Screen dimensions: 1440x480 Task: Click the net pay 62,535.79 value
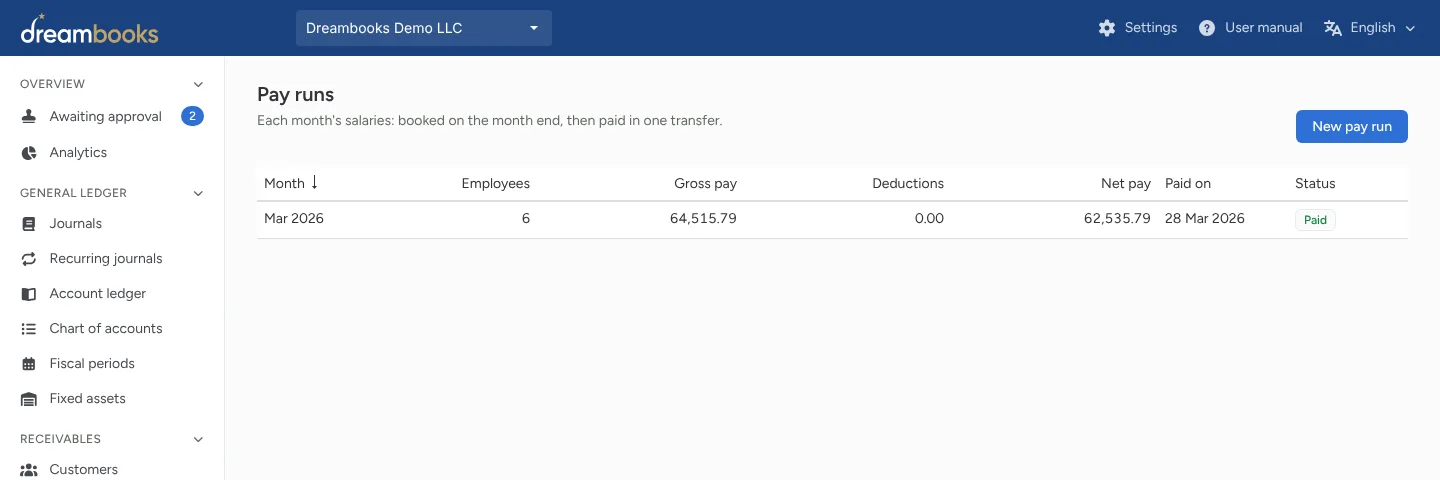(x=1117, y=218)
